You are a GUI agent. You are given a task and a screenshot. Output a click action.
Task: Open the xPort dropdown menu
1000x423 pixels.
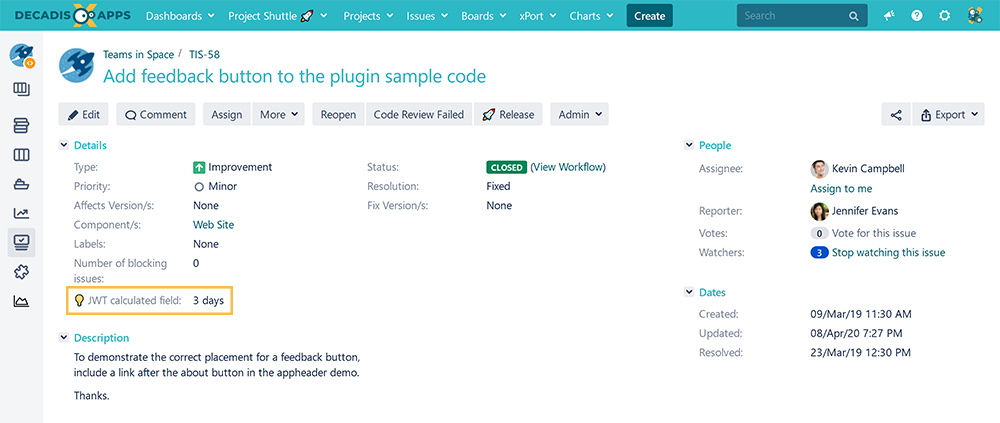point(538,16)
